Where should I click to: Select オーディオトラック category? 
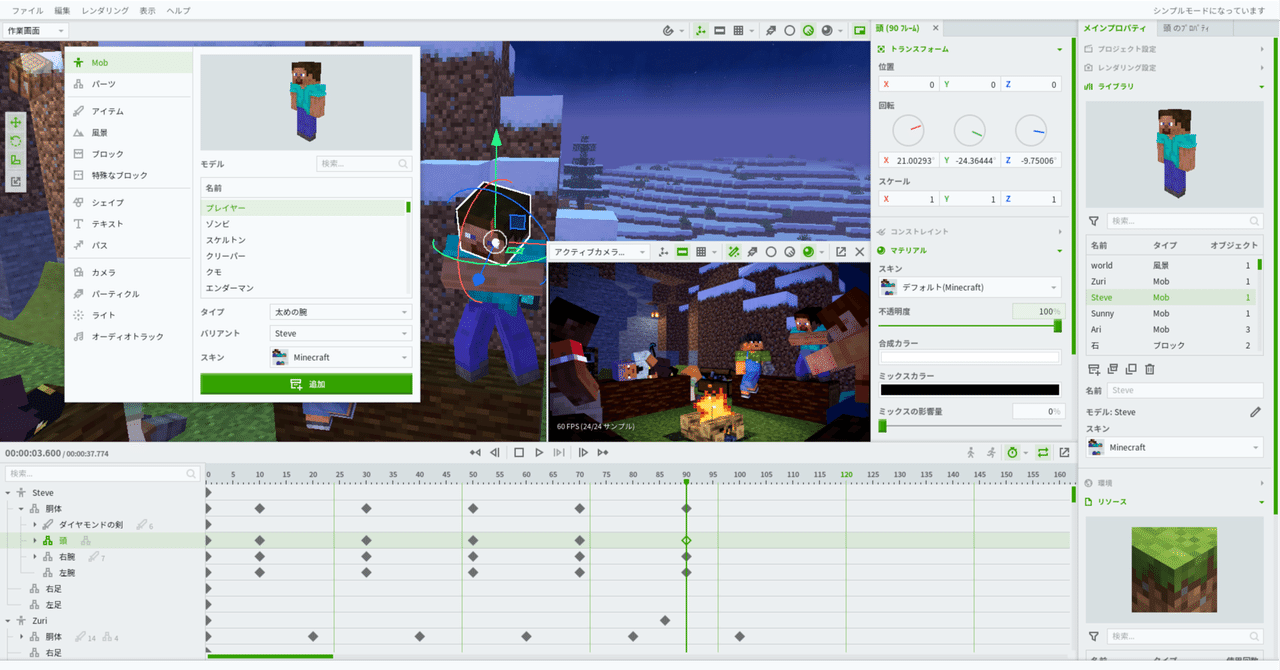(128, 337)
